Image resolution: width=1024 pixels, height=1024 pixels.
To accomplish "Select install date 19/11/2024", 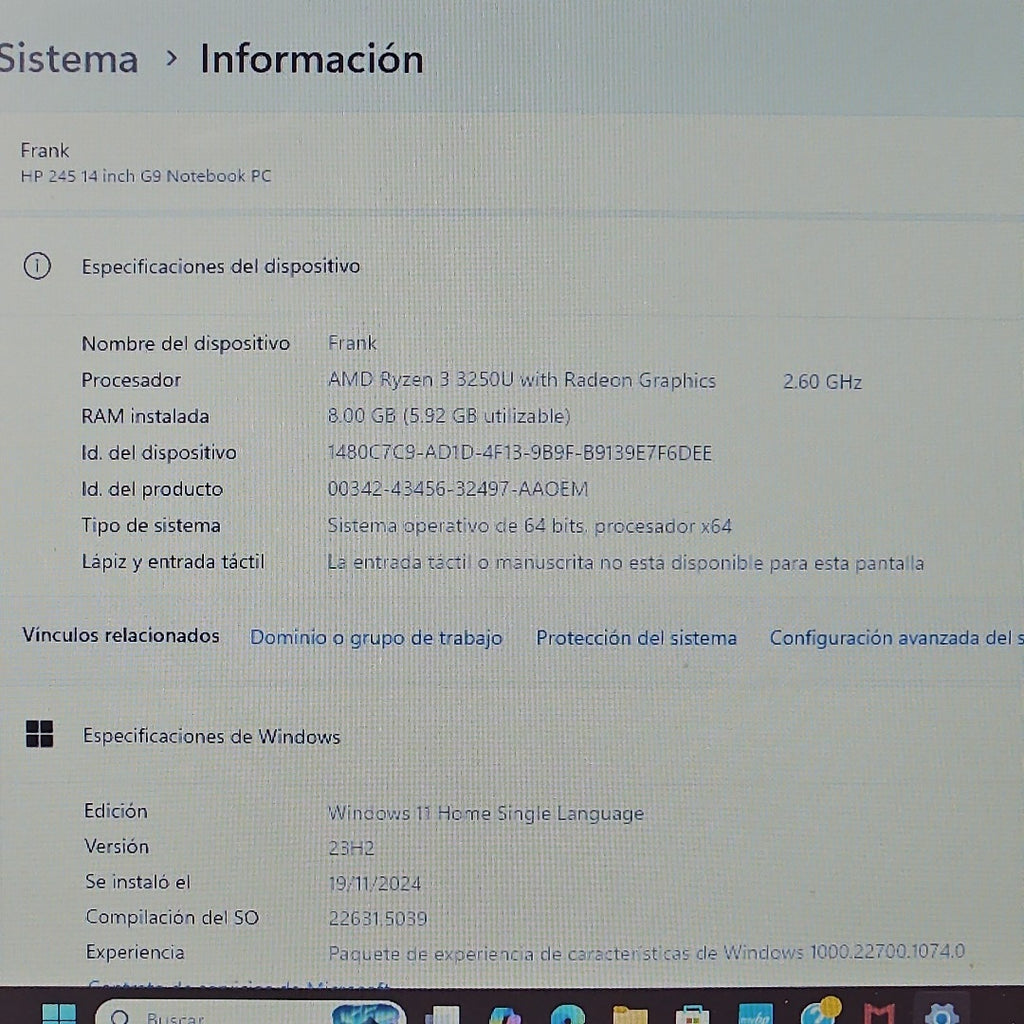I will point(375,884).
